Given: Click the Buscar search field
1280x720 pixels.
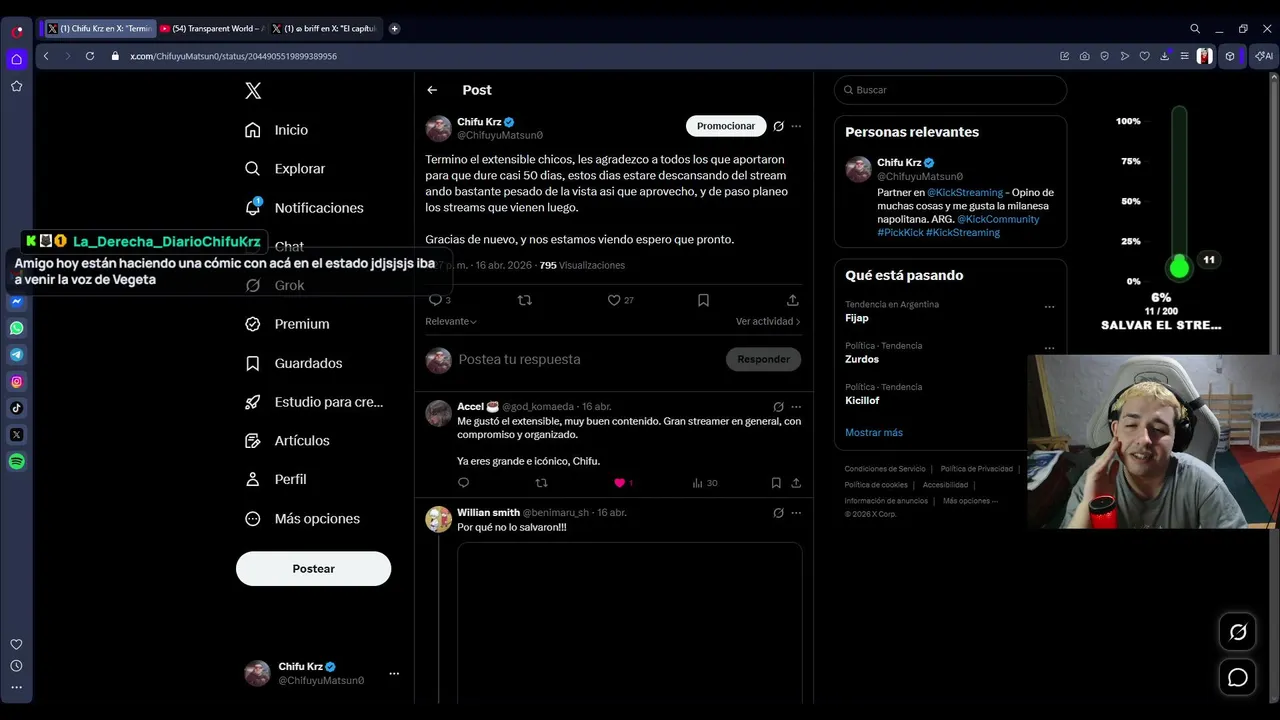Looking at the screenshot, I should click(950, 90).
